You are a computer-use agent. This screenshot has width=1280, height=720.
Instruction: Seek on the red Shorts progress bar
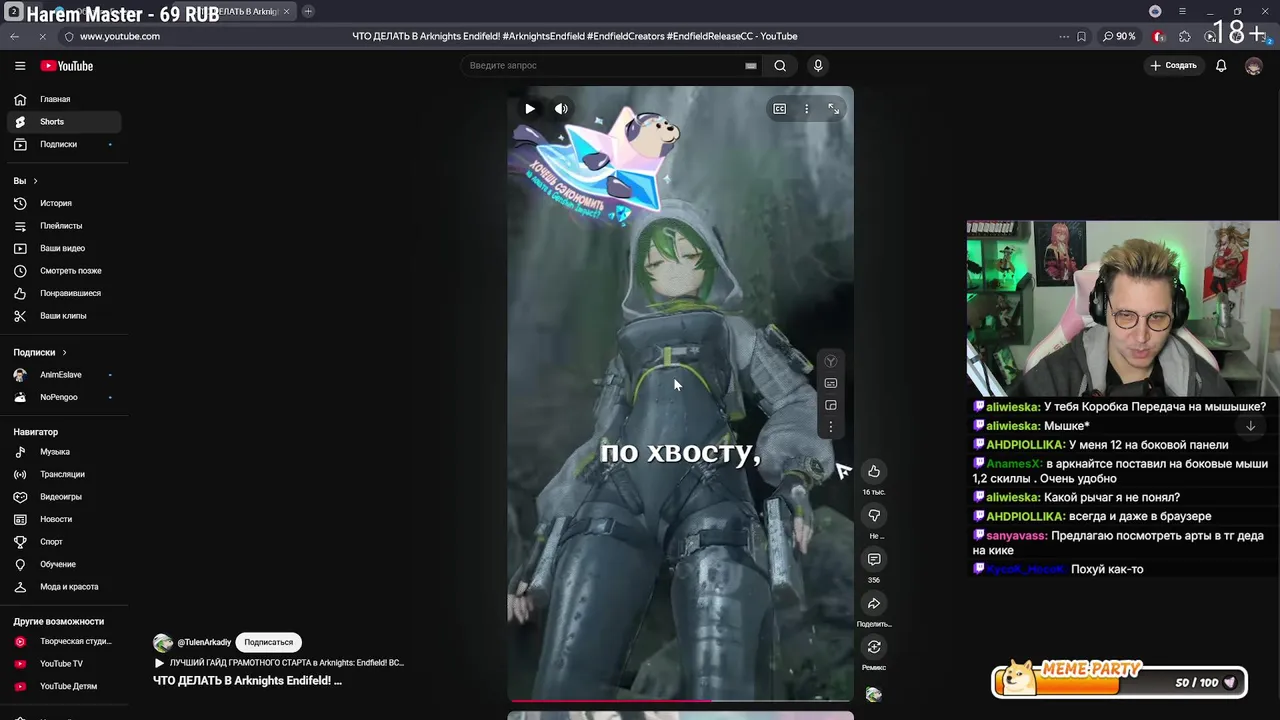(x=680, y=701)
